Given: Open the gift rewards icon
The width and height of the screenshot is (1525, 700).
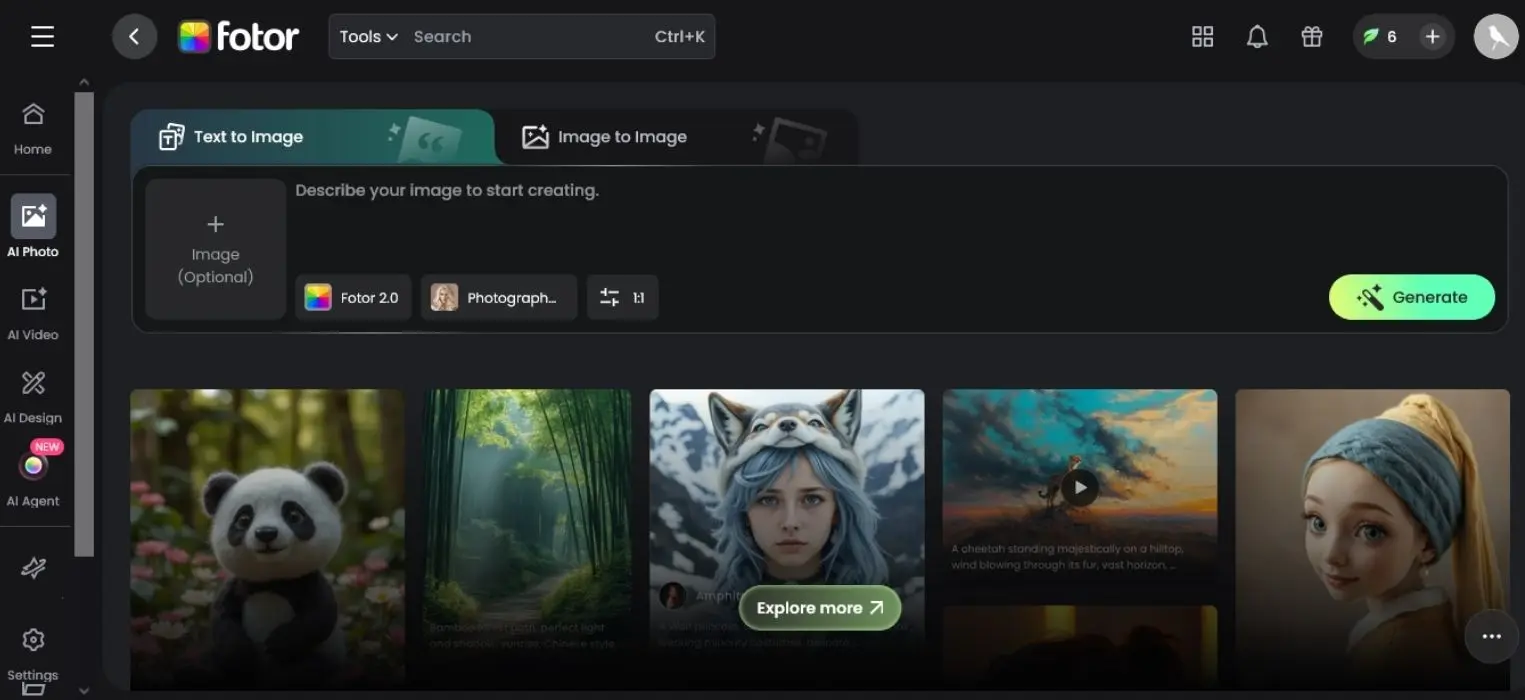Looking at the screenshot, I should tap(1311, 37).
